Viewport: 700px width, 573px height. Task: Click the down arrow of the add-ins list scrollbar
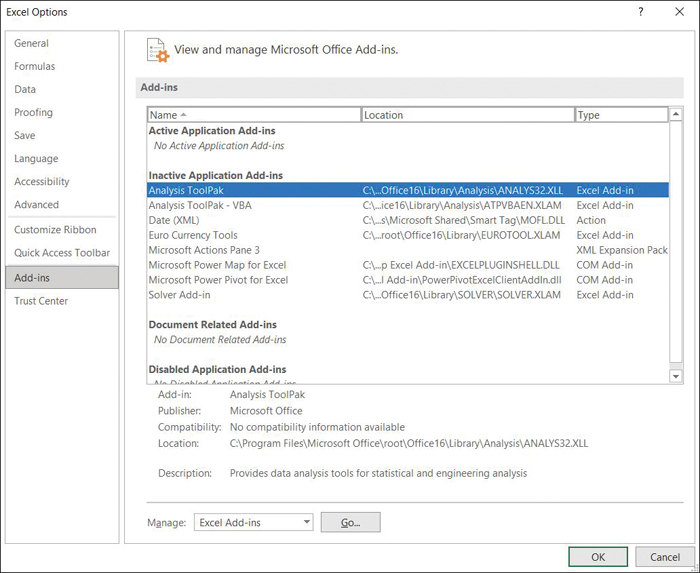pos(676,377)
